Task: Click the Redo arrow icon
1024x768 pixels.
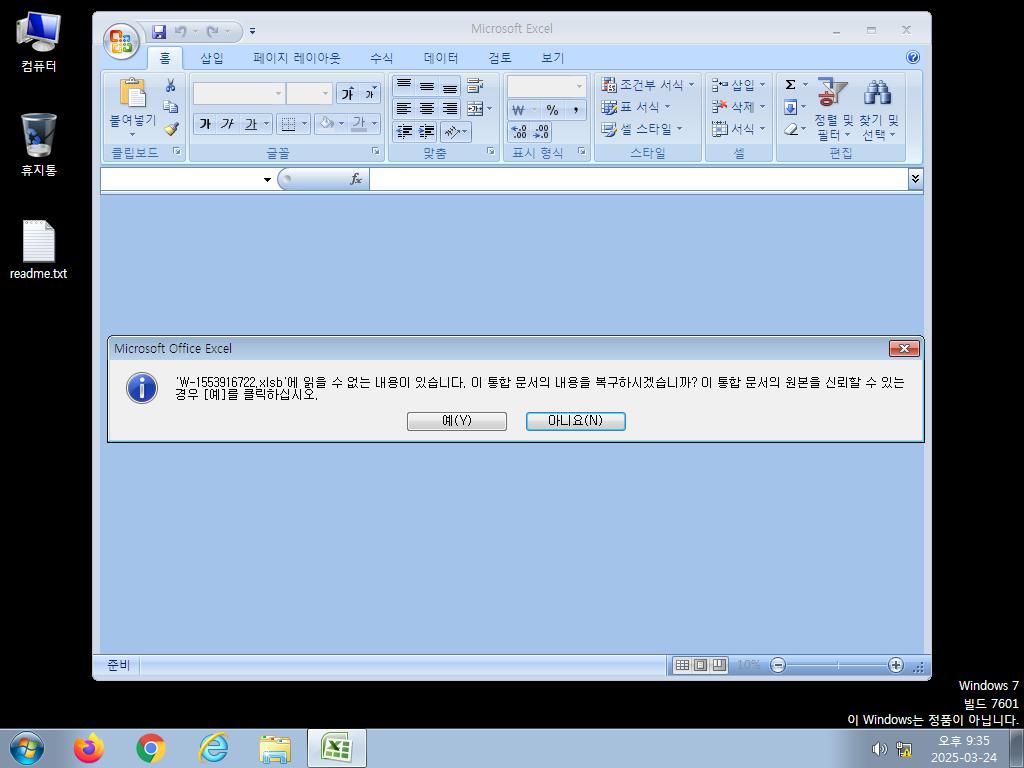Action: point(213,31)
